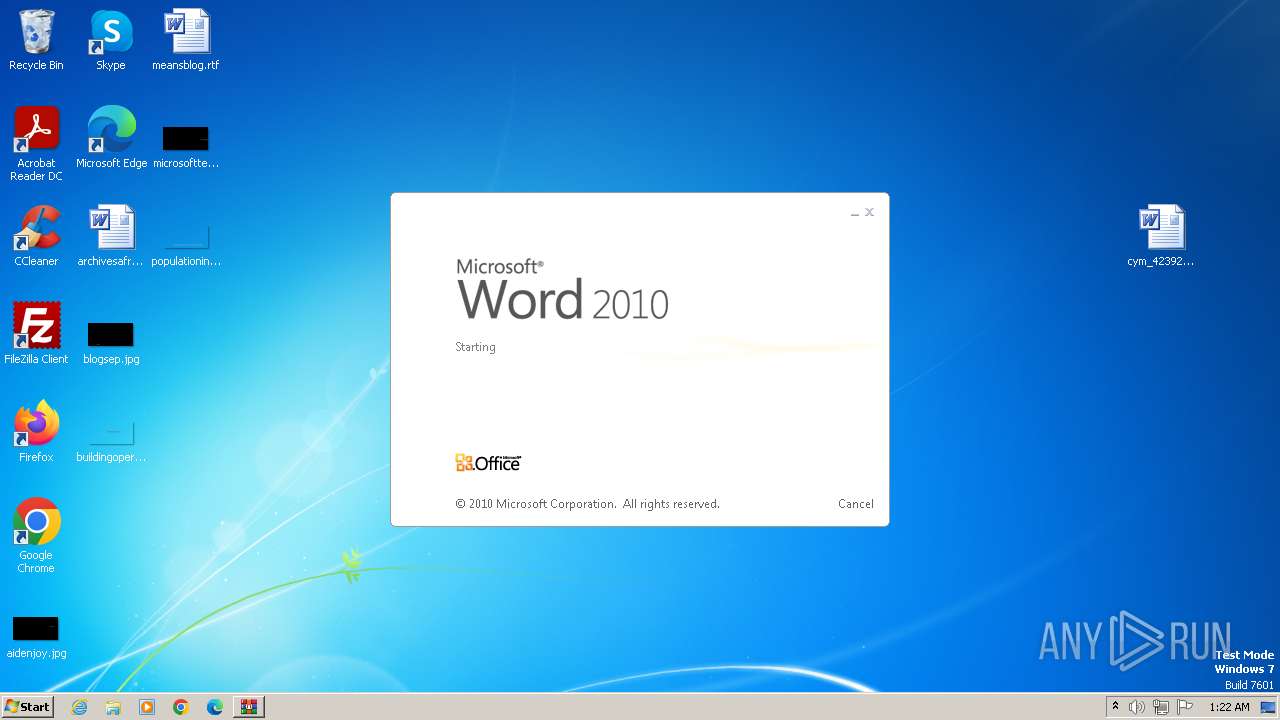
Task: Launch Internet Explorer from the taskbar
Action: [80, 707]
